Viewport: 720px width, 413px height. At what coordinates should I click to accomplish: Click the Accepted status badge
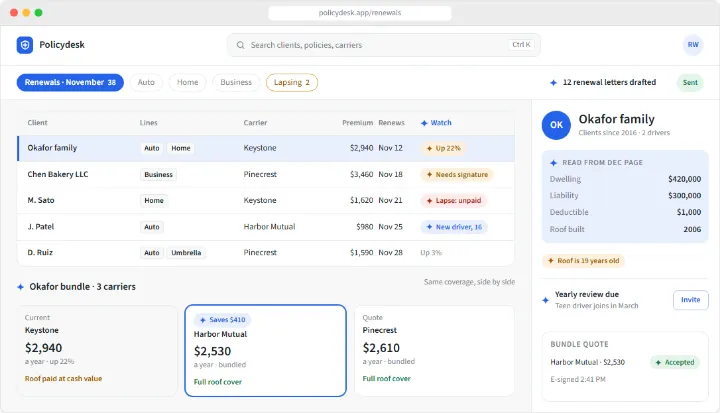click(x=675, y=362)
